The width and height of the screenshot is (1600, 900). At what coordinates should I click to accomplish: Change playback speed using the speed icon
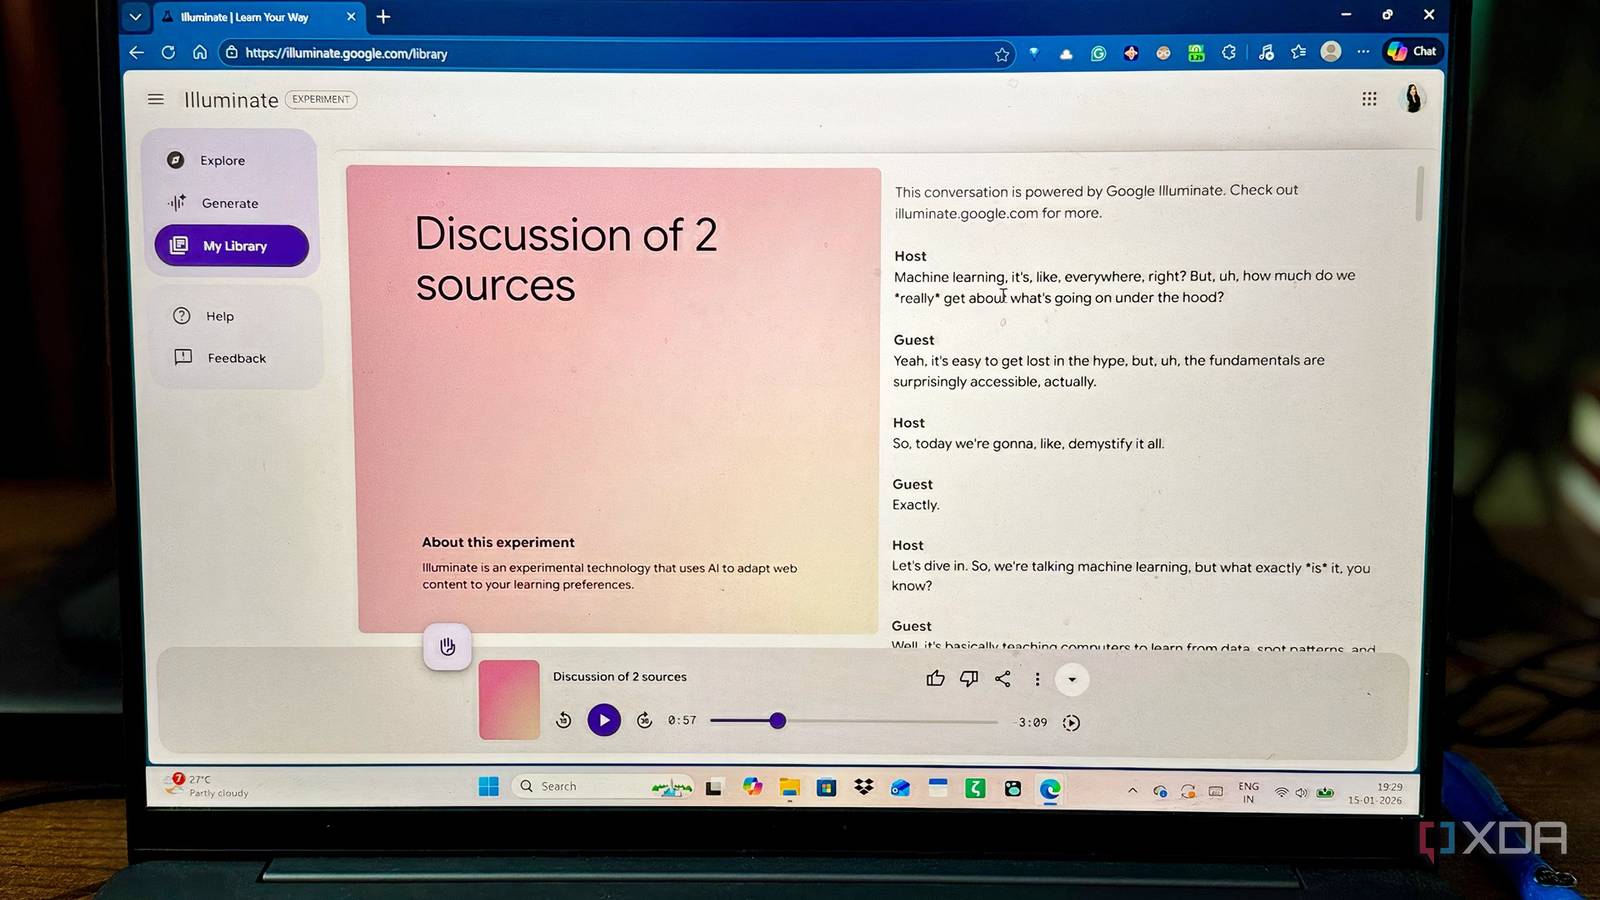(1071, 723)
